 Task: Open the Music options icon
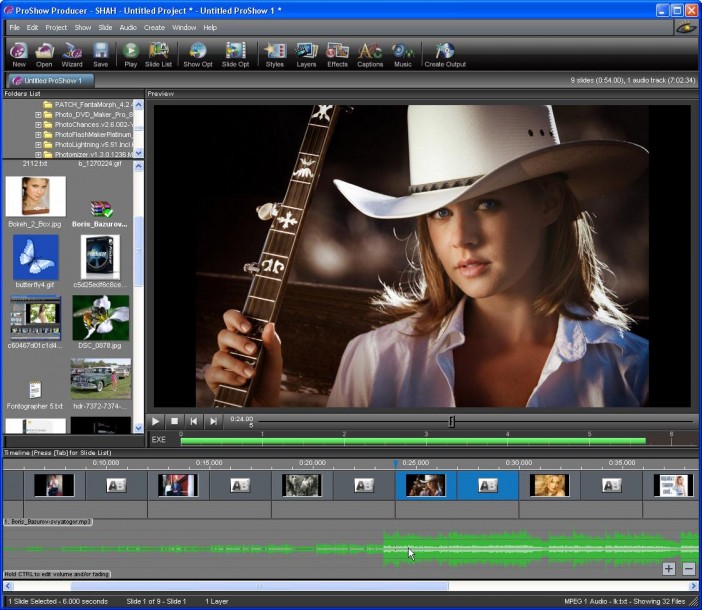coord(402,51)
